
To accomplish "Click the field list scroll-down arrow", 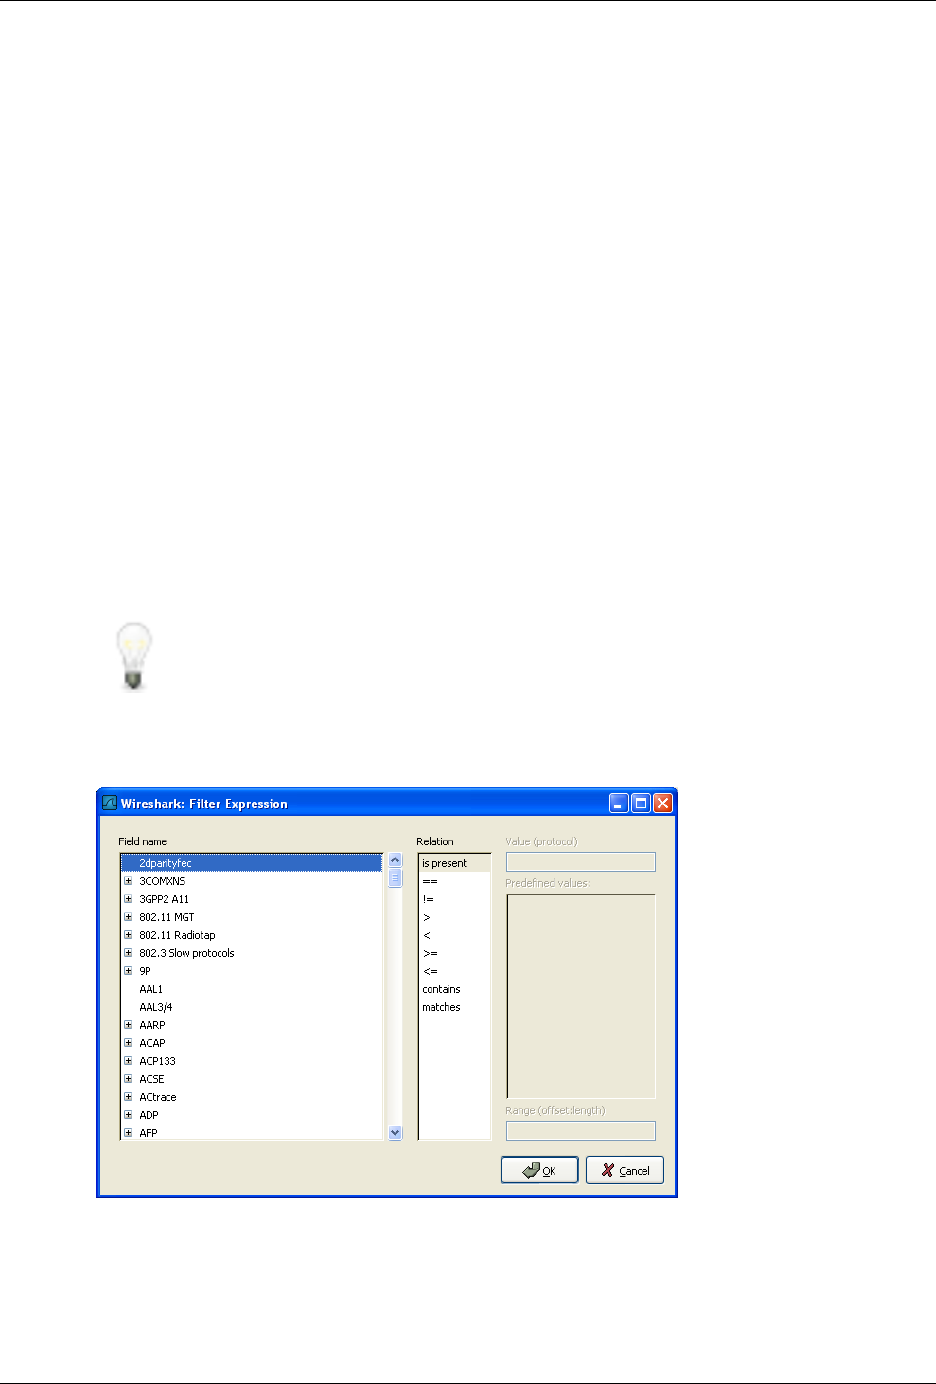I will pos(395,1132).
